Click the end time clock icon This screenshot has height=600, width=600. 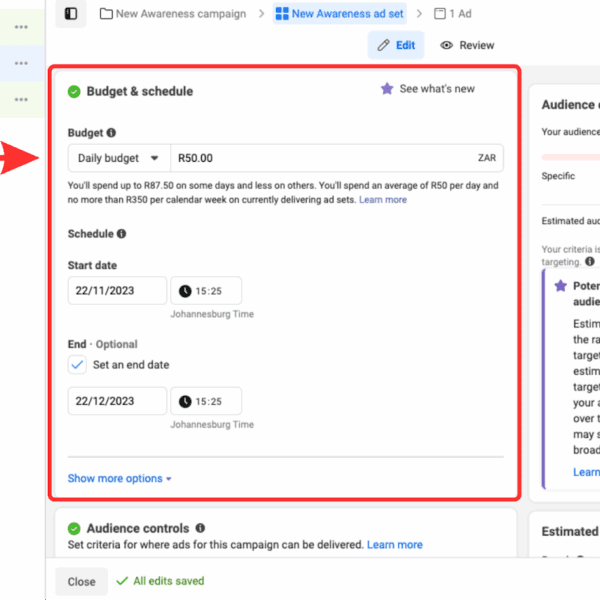185,401
